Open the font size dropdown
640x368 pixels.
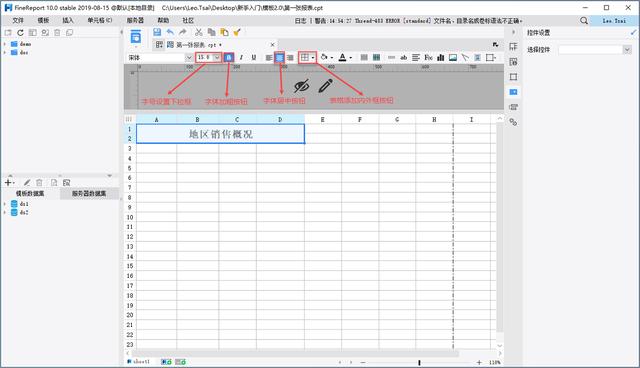click(217, 58)
